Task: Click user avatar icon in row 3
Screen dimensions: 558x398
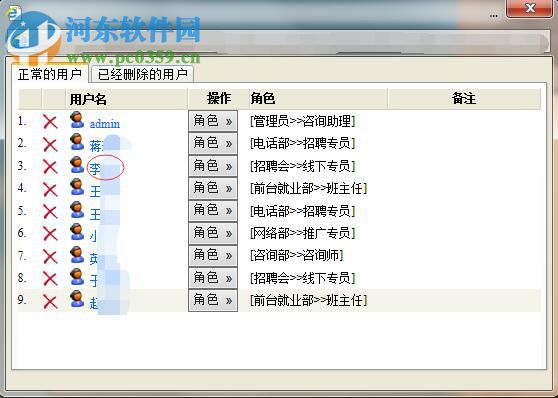Action: 77,164
